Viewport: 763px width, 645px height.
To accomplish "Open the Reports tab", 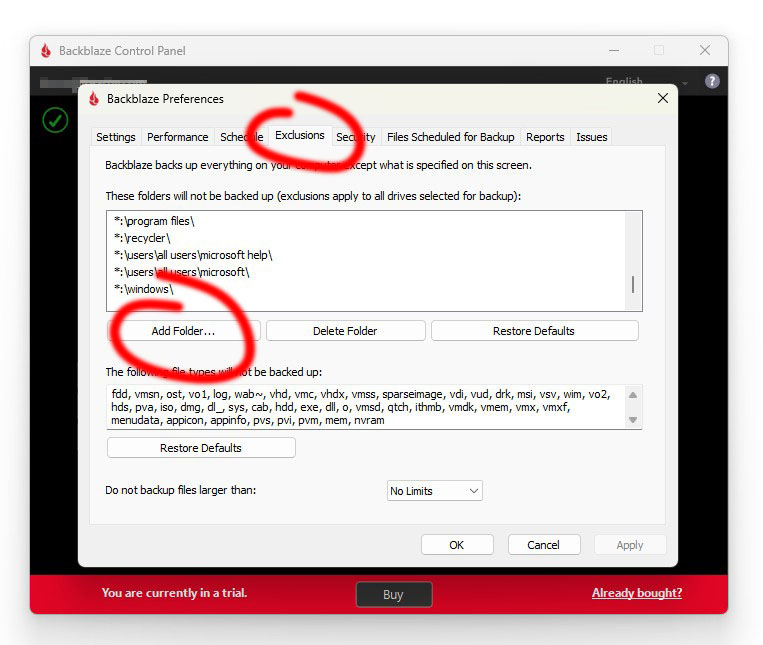I will click(545, 137).
